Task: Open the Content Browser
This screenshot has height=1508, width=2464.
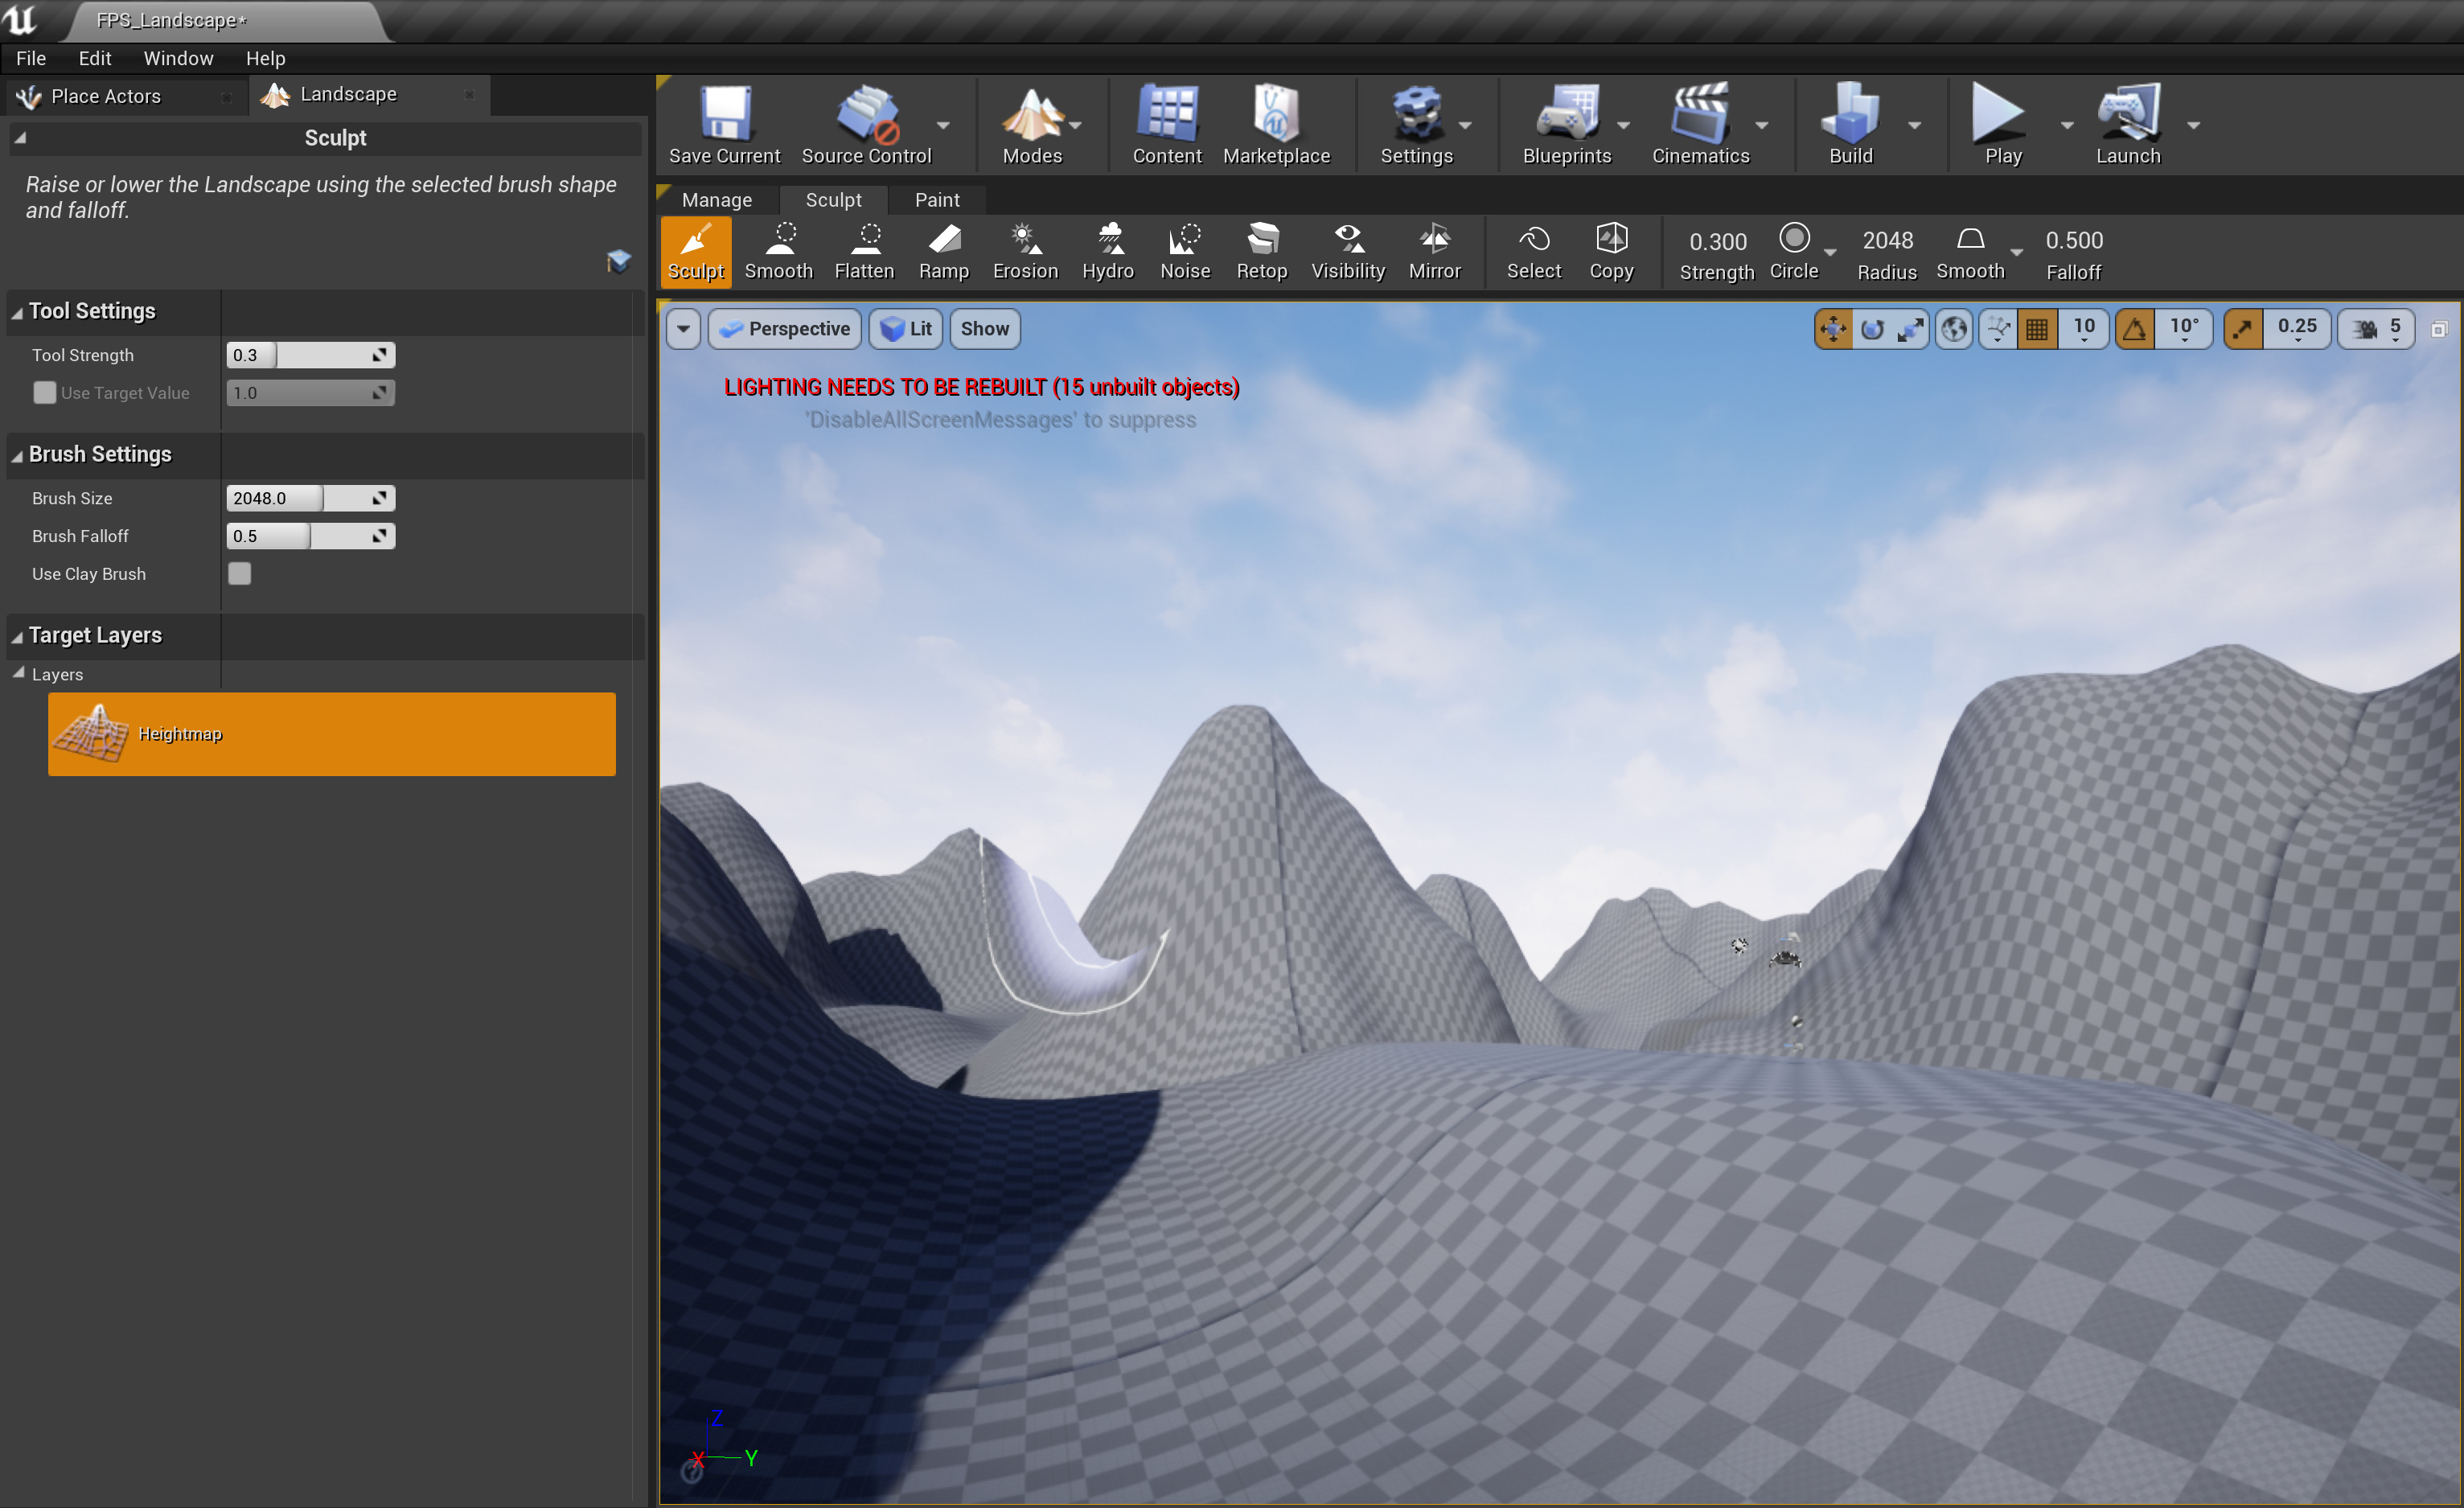Action: (1166, 123)
